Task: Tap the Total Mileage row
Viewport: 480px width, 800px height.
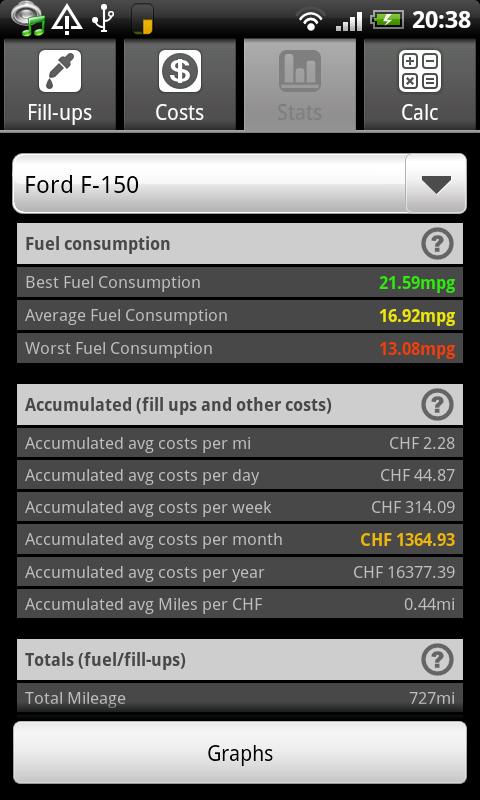Action: (x=240, y=698)
